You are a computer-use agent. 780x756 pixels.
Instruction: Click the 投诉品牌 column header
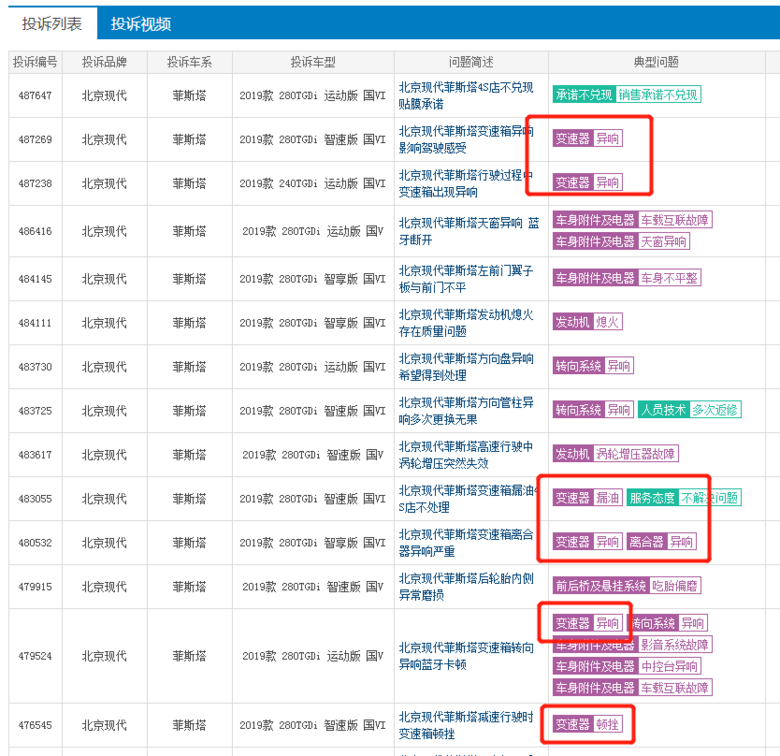click(104, 62)
